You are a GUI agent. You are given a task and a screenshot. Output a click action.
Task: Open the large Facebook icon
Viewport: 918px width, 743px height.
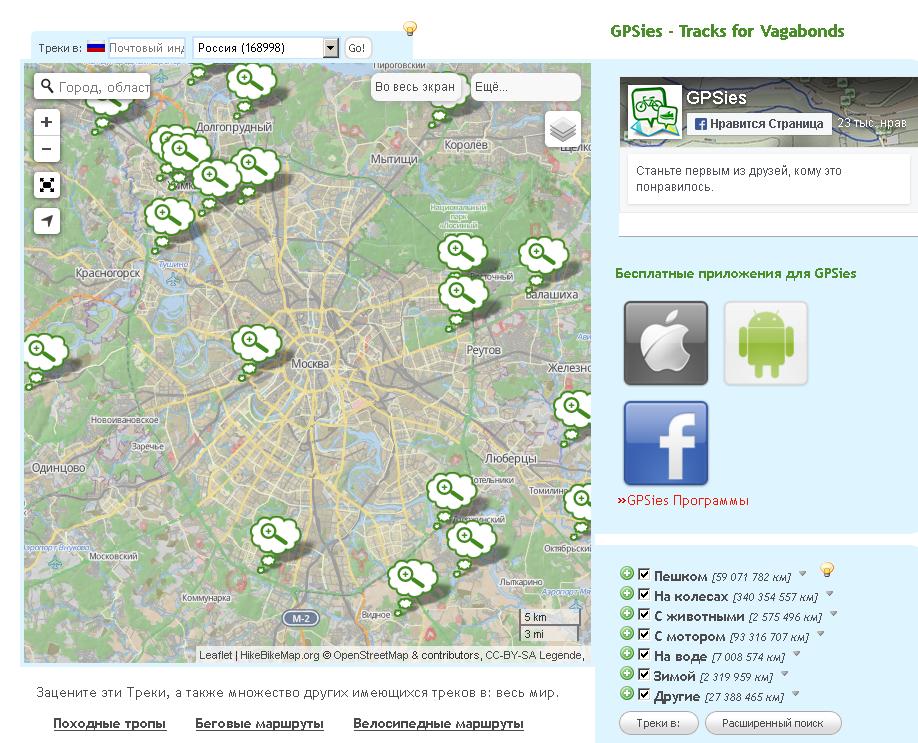point(666,443)
